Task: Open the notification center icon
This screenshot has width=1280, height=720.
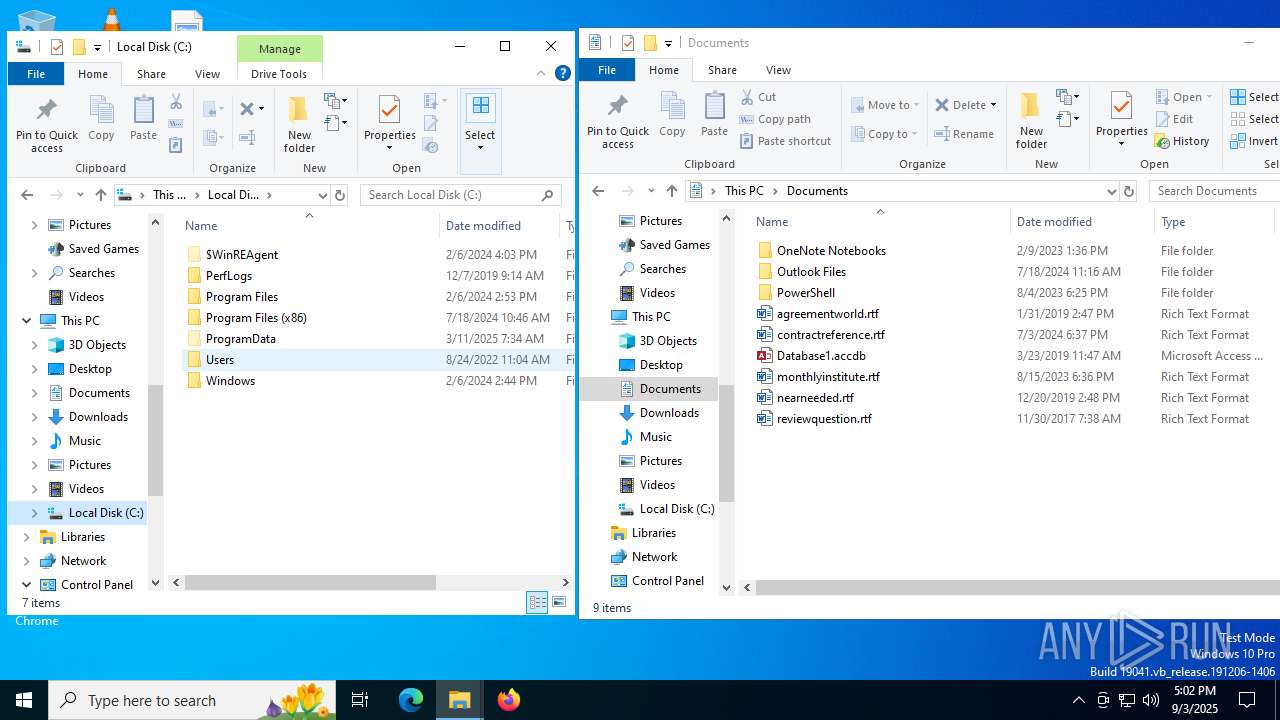Action: pos(1247,700)
